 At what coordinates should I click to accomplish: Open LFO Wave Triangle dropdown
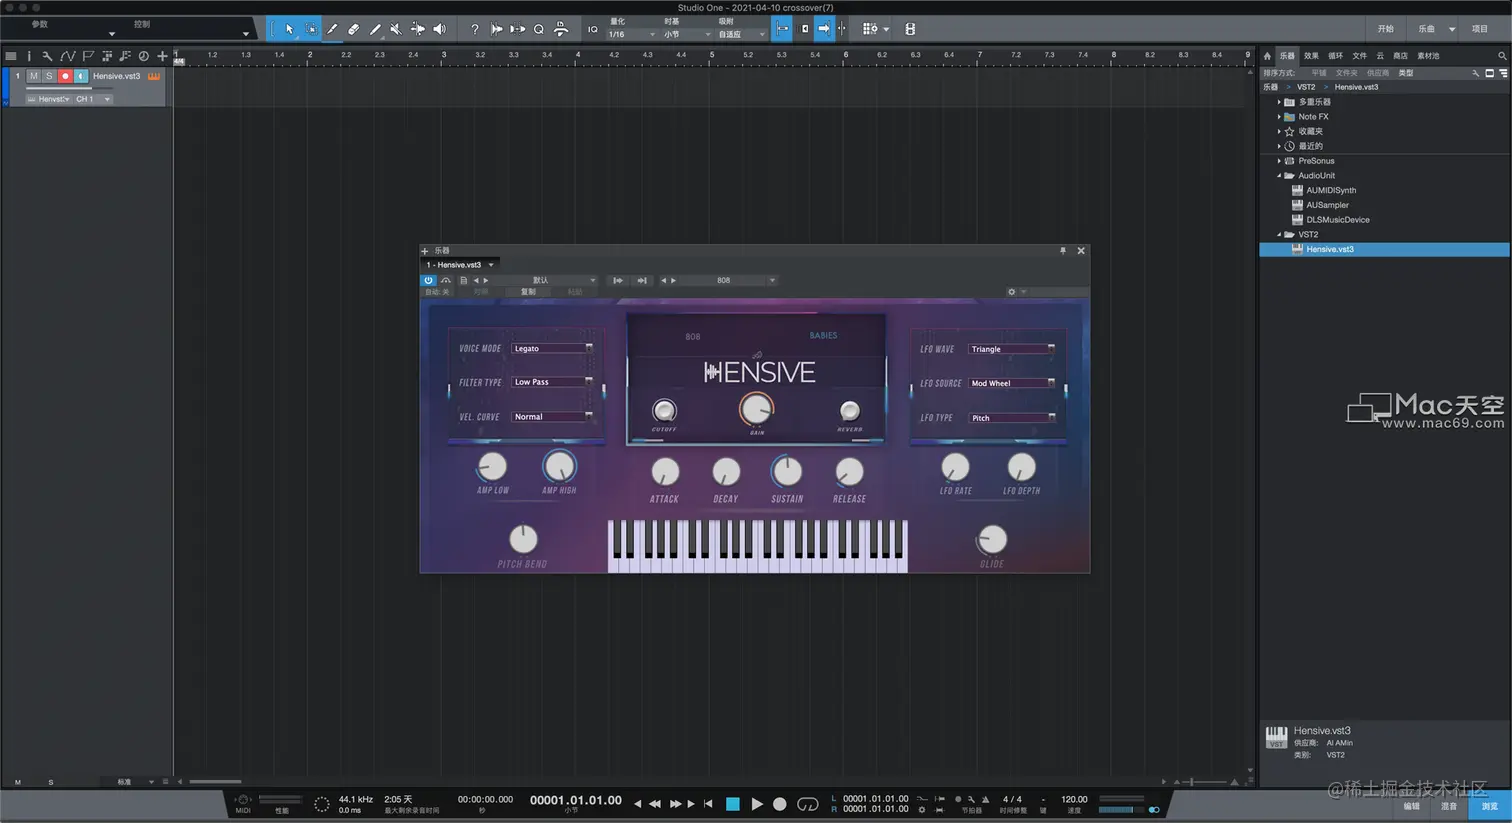1011,349
